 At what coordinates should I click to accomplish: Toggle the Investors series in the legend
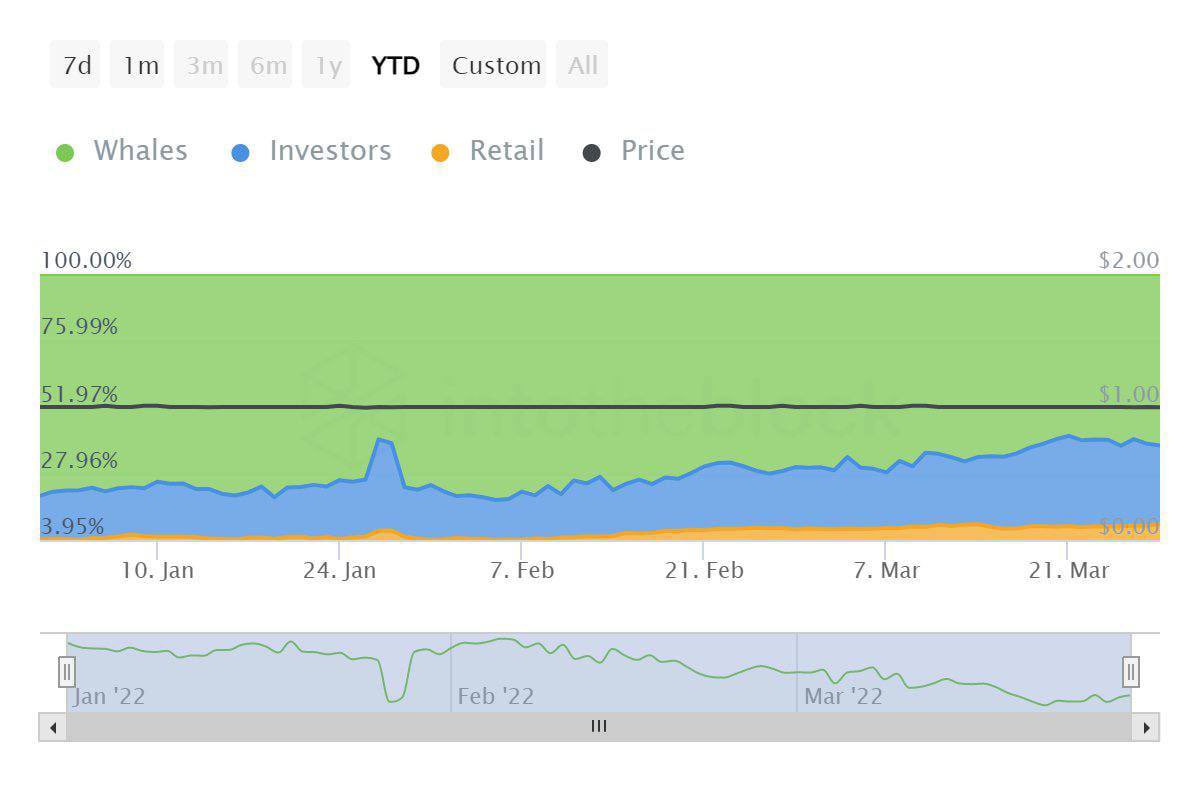(x=311, y=151)
